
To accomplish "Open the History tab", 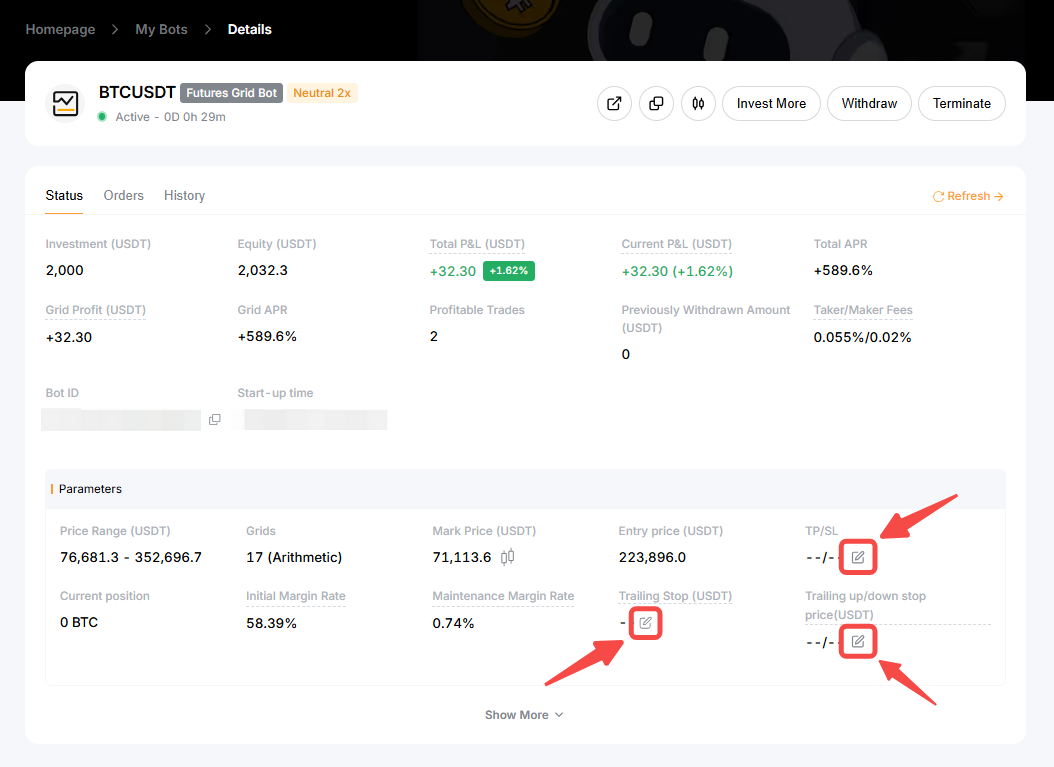I will click(x=184, y=196).
